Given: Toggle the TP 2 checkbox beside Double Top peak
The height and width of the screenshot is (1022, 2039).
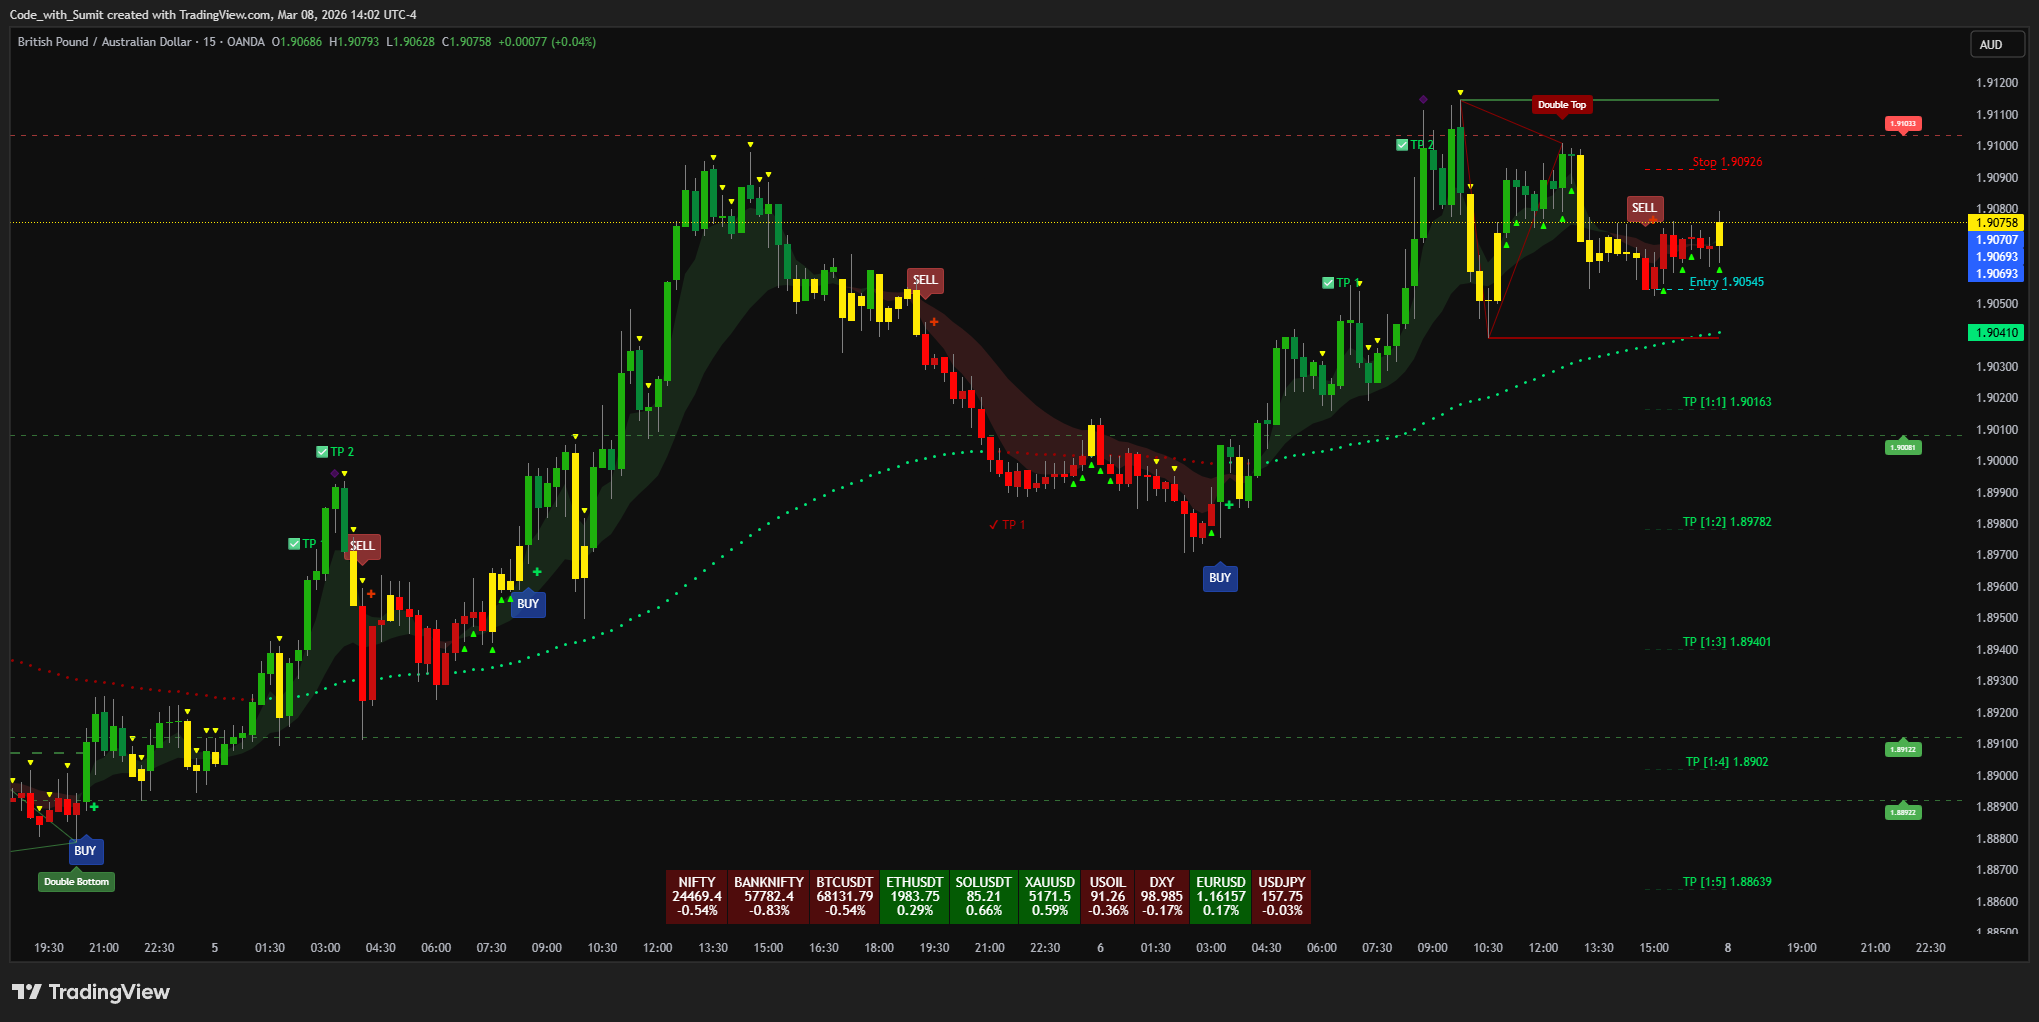Looking at the screenshot, I should (1402, 145).
